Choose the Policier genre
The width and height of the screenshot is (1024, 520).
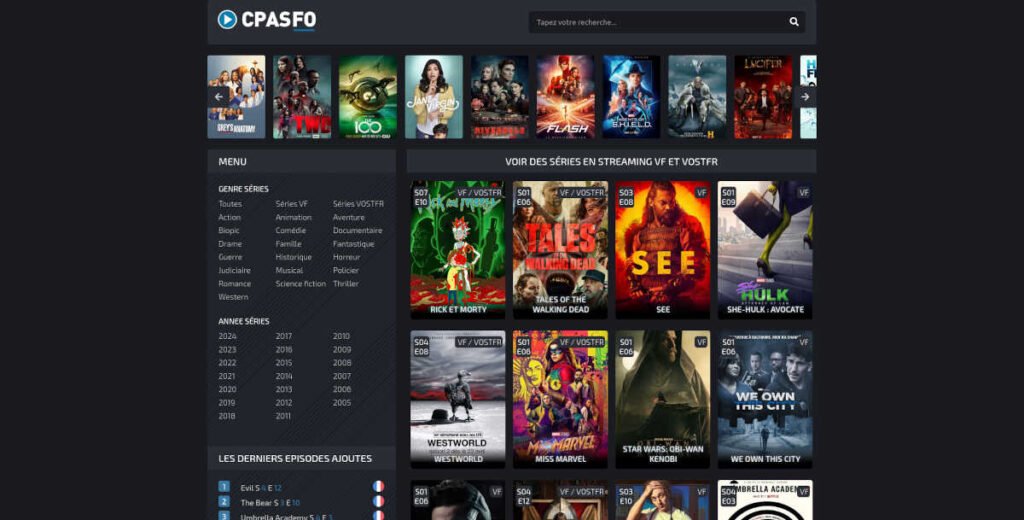click(x=345, y=270)
